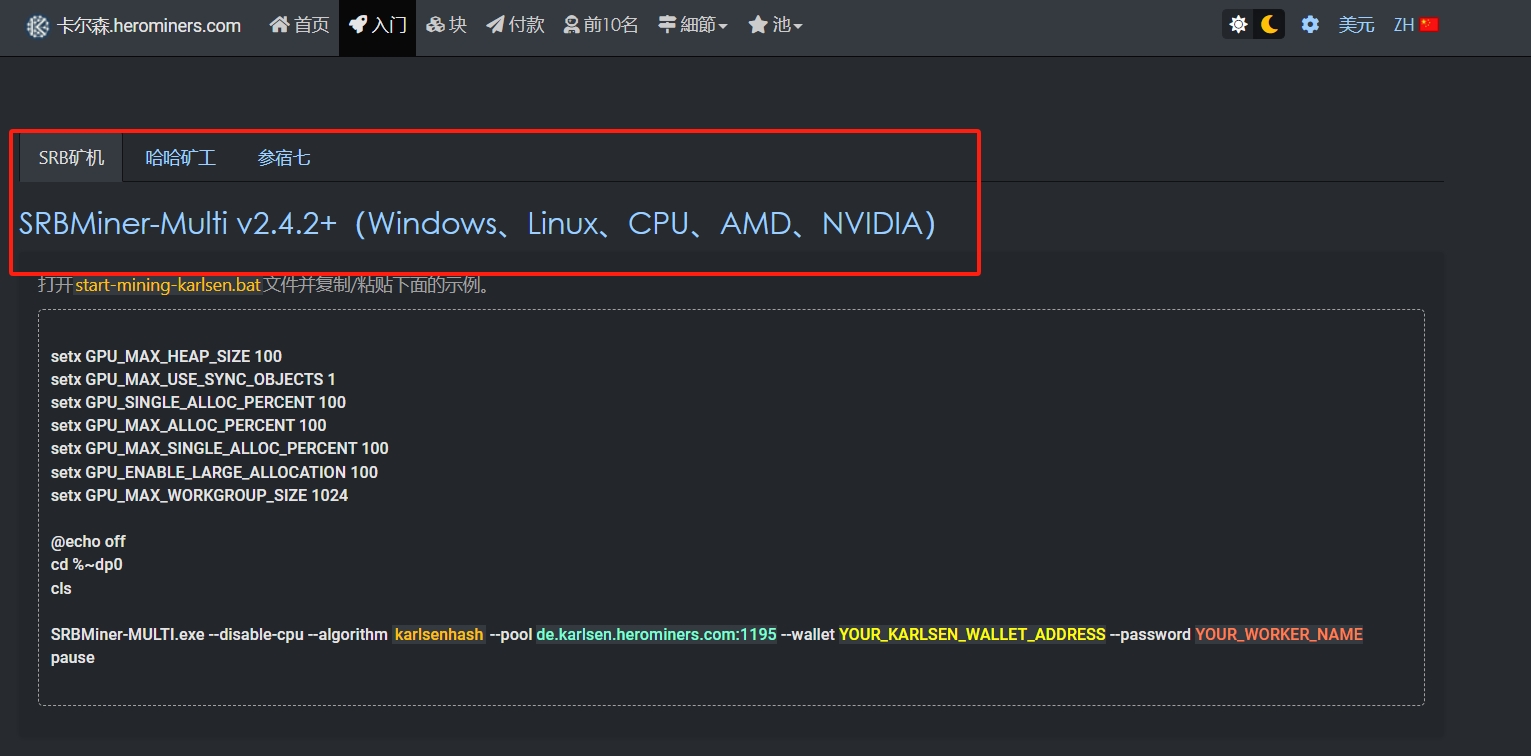Click the YOUR_WORKER_NAME placeholder

pyautogui.click(x=1279, y=635)
